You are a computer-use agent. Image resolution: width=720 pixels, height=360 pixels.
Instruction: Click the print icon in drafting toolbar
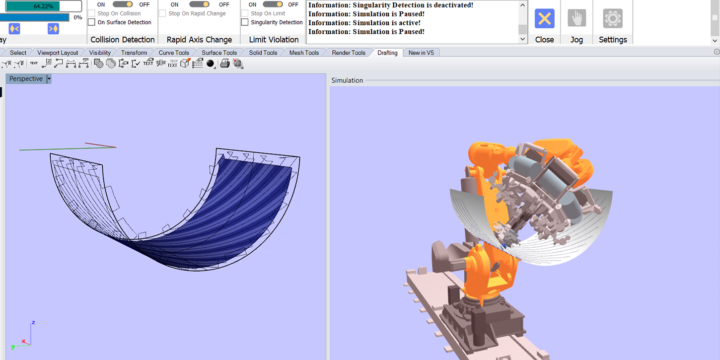[x=225, y=63]
